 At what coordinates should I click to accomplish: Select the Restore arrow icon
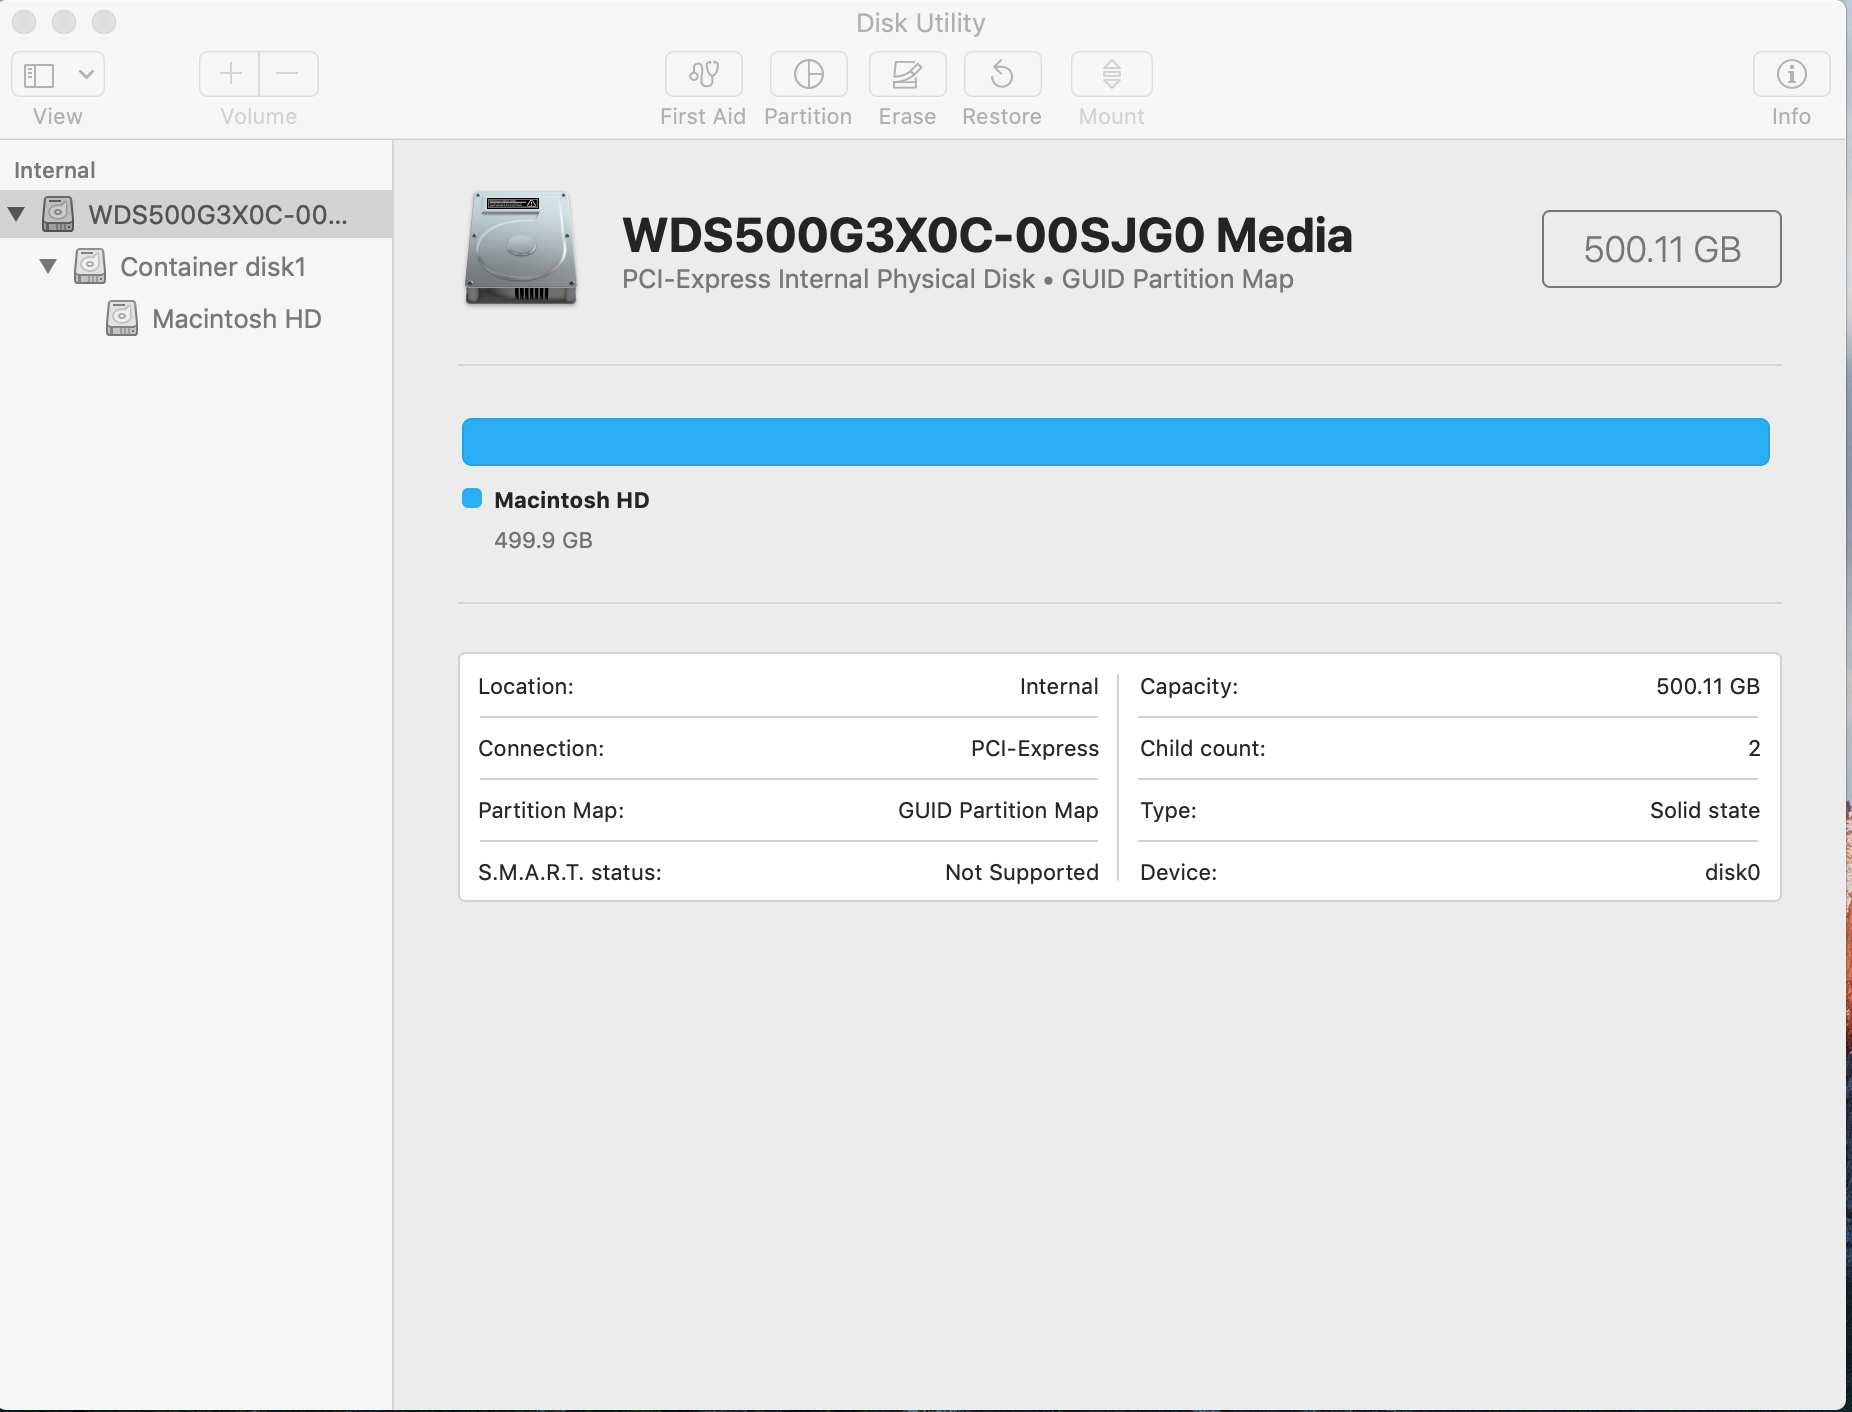1002,75
